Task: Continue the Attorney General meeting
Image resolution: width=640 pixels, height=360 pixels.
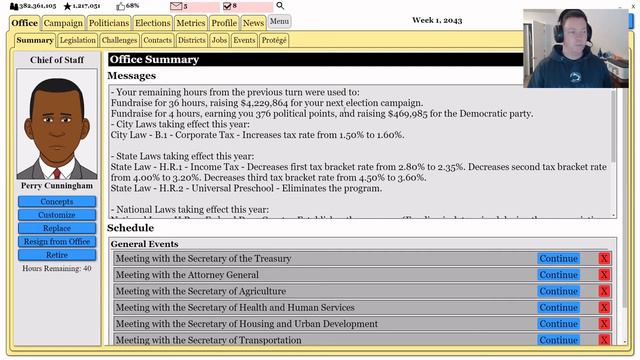Action: (x=558, y=275)
